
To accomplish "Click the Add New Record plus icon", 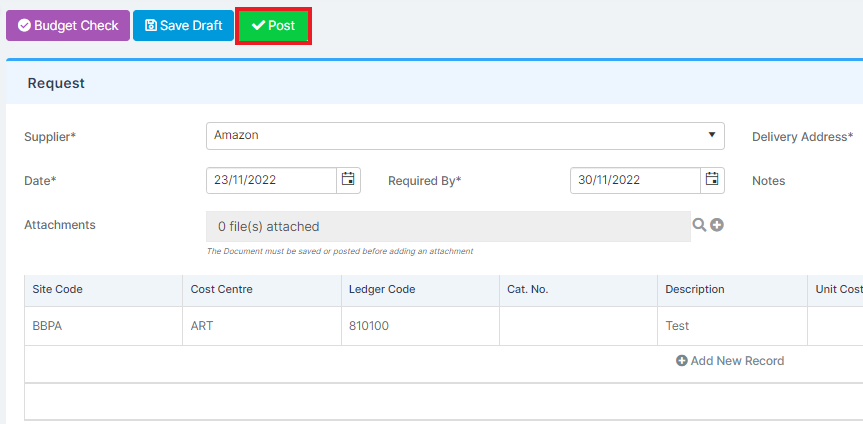I will [681, 361].
